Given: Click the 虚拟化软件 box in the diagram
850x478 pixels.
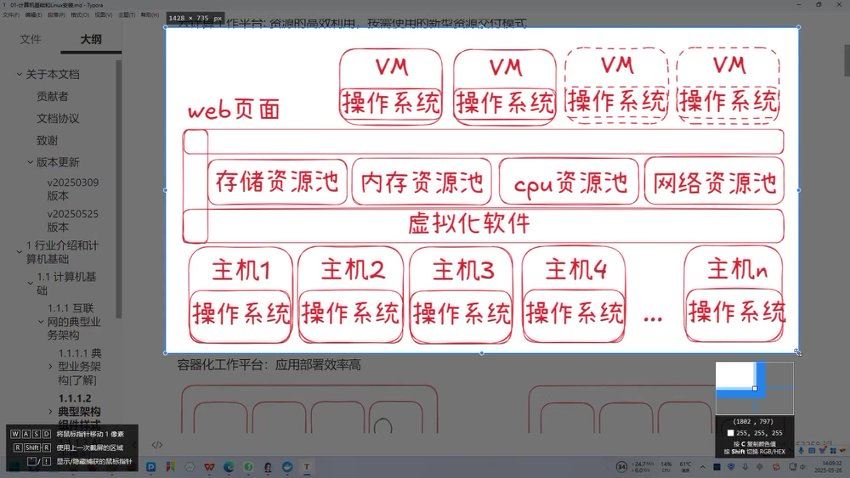Looking at the screenshot, I should [470, 223].
